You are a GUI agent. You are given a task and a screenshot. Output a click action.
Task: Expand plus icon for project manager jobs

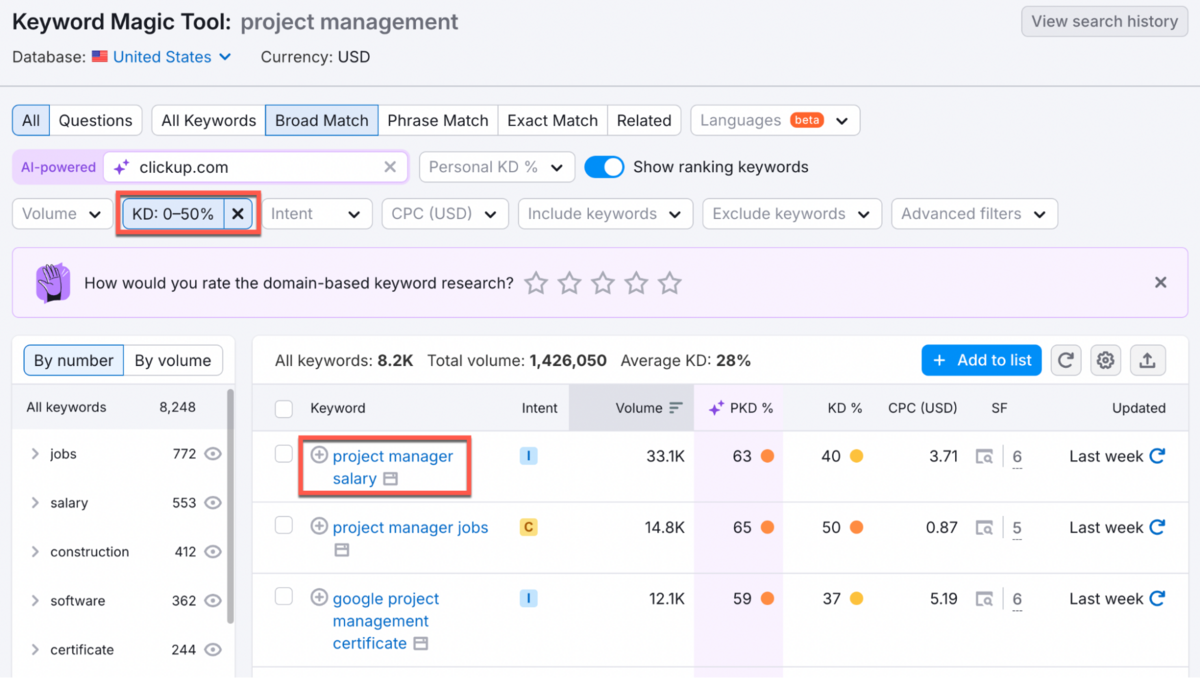(x=319, y=526)
